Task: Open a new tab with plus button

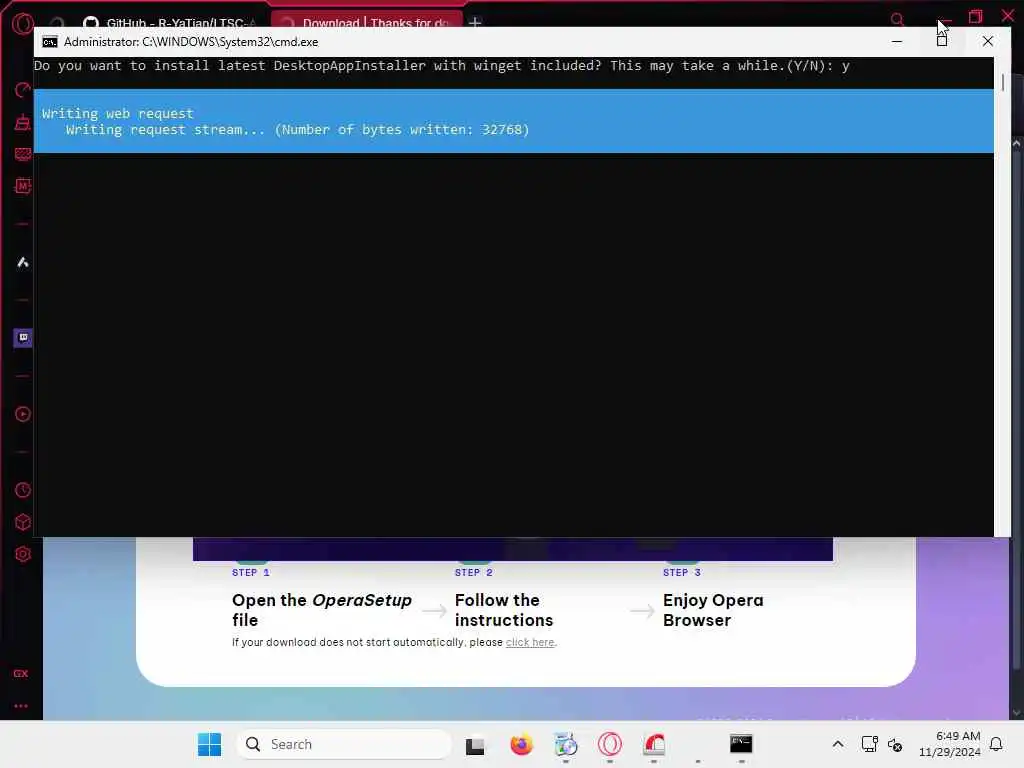Action: pos(475,22)
